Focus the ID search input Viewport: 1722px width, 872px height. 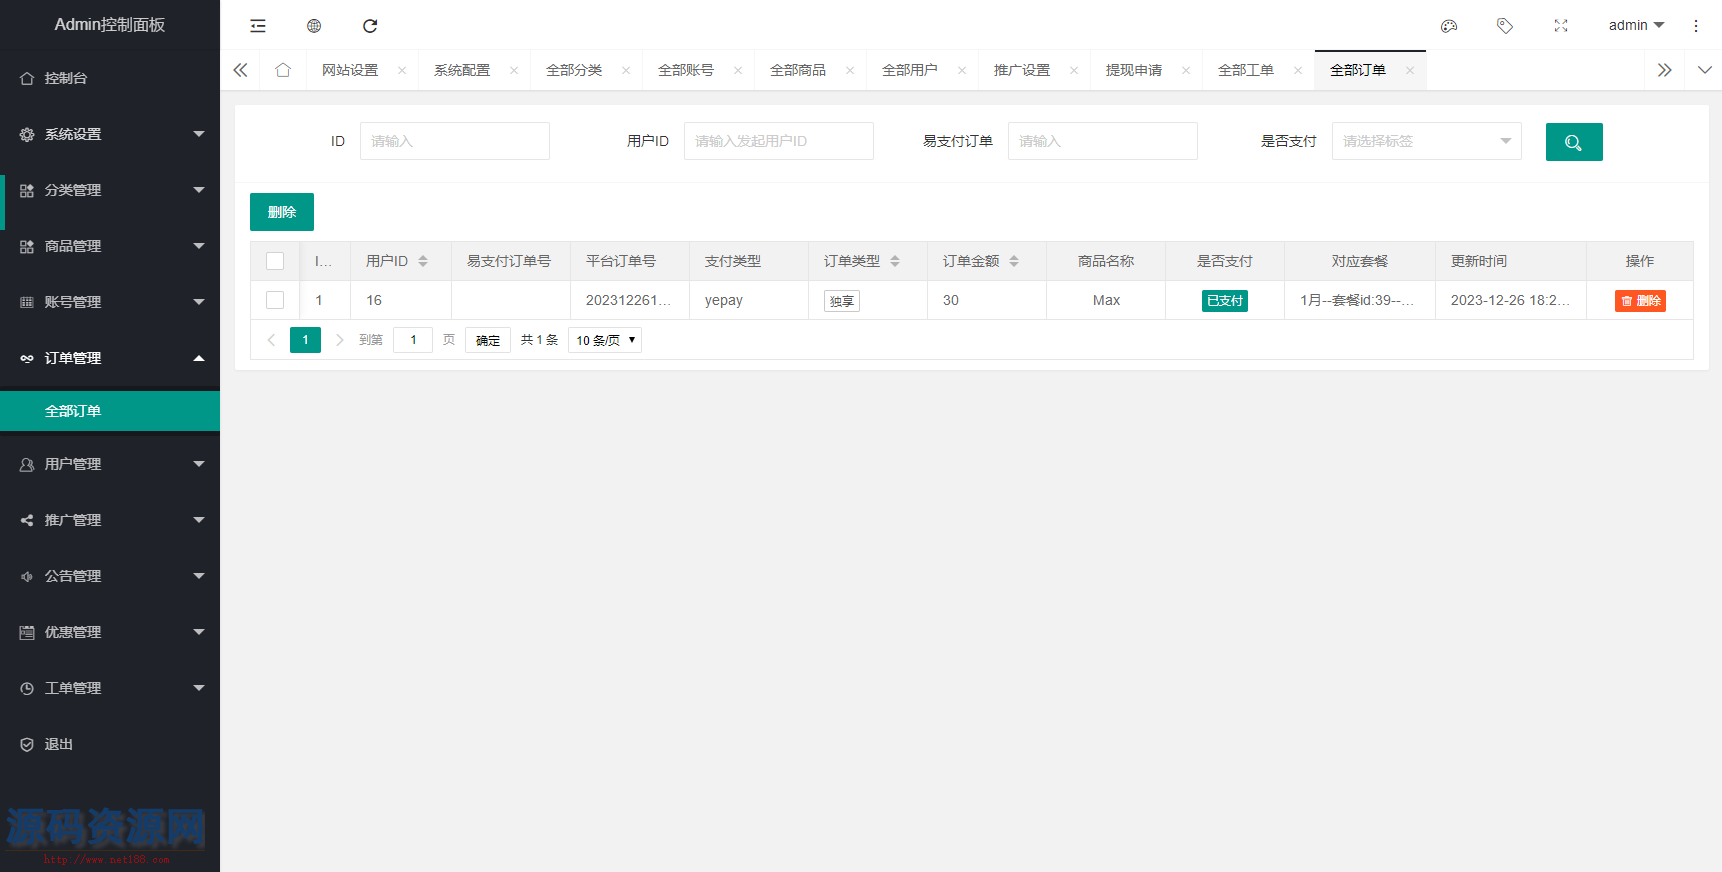455,141
